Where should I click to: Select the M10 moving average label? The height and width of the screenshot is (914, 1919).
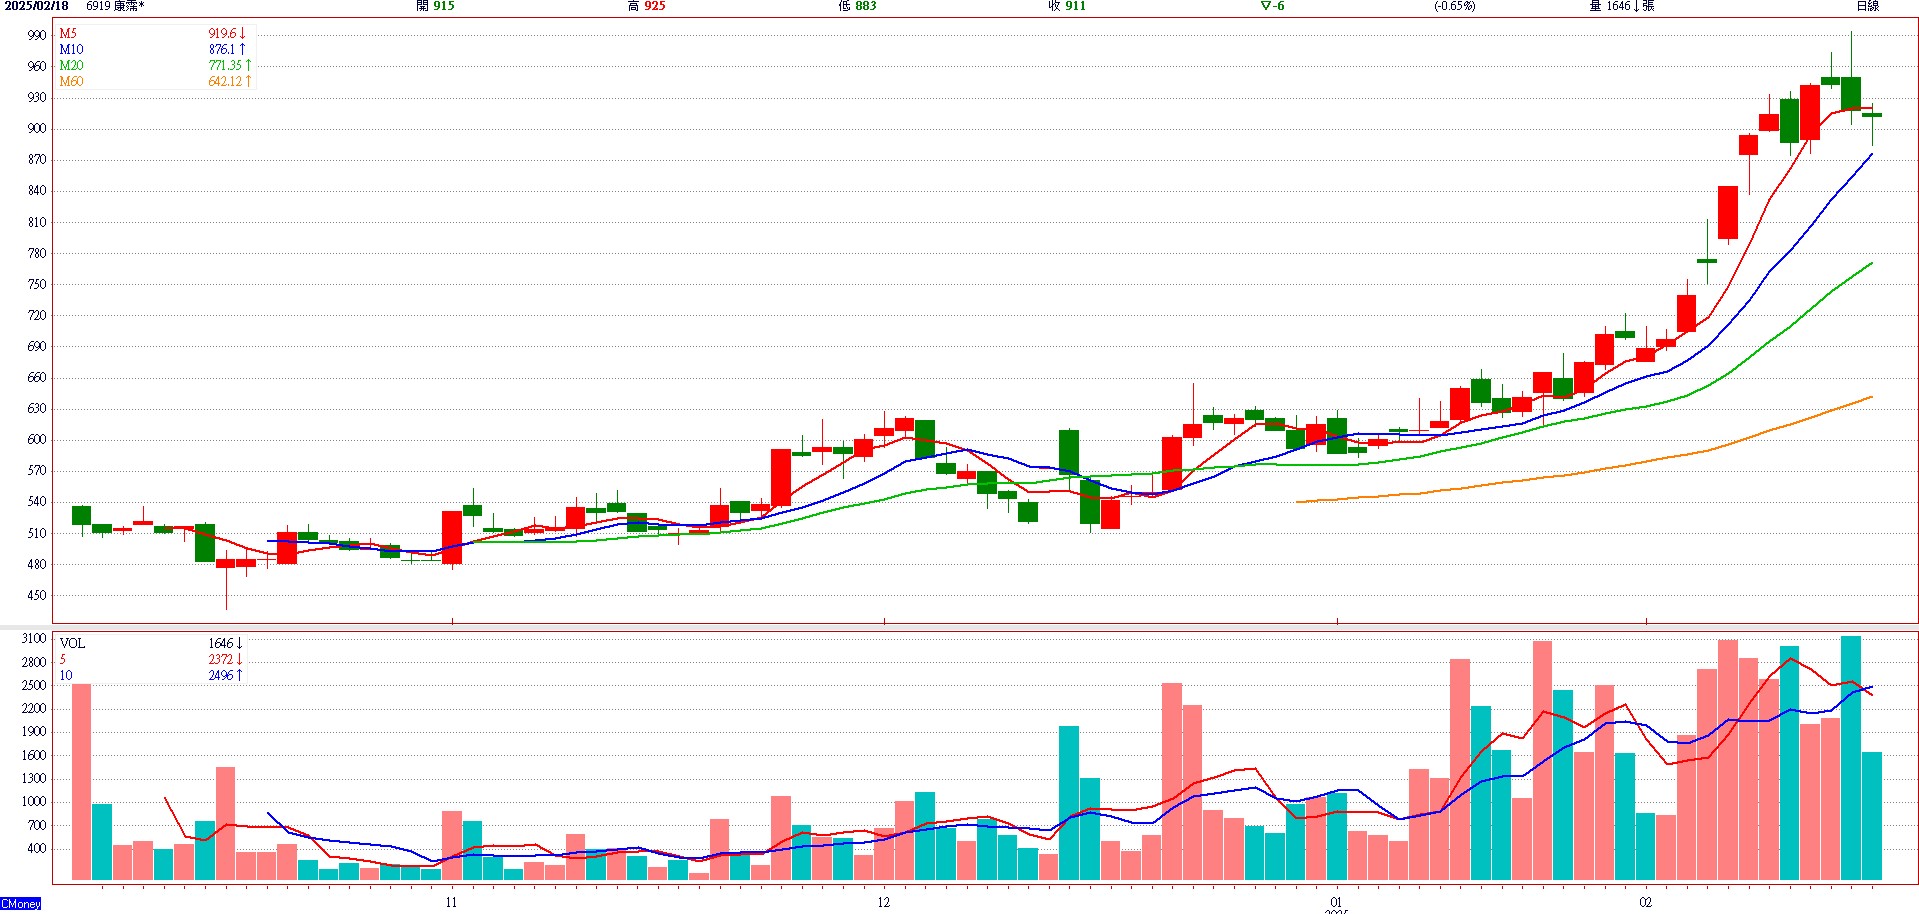[x=71, y=50]
